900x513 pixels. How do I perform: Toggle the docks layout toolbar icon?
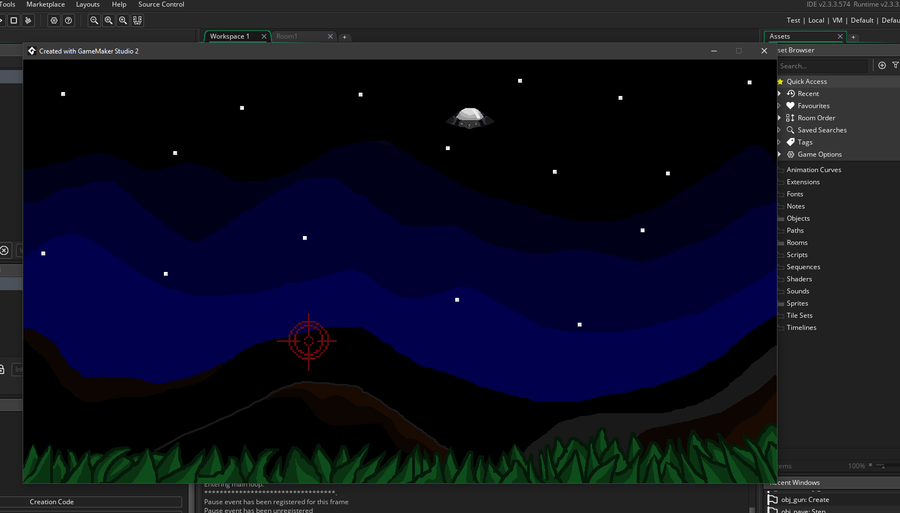(137, 20)
